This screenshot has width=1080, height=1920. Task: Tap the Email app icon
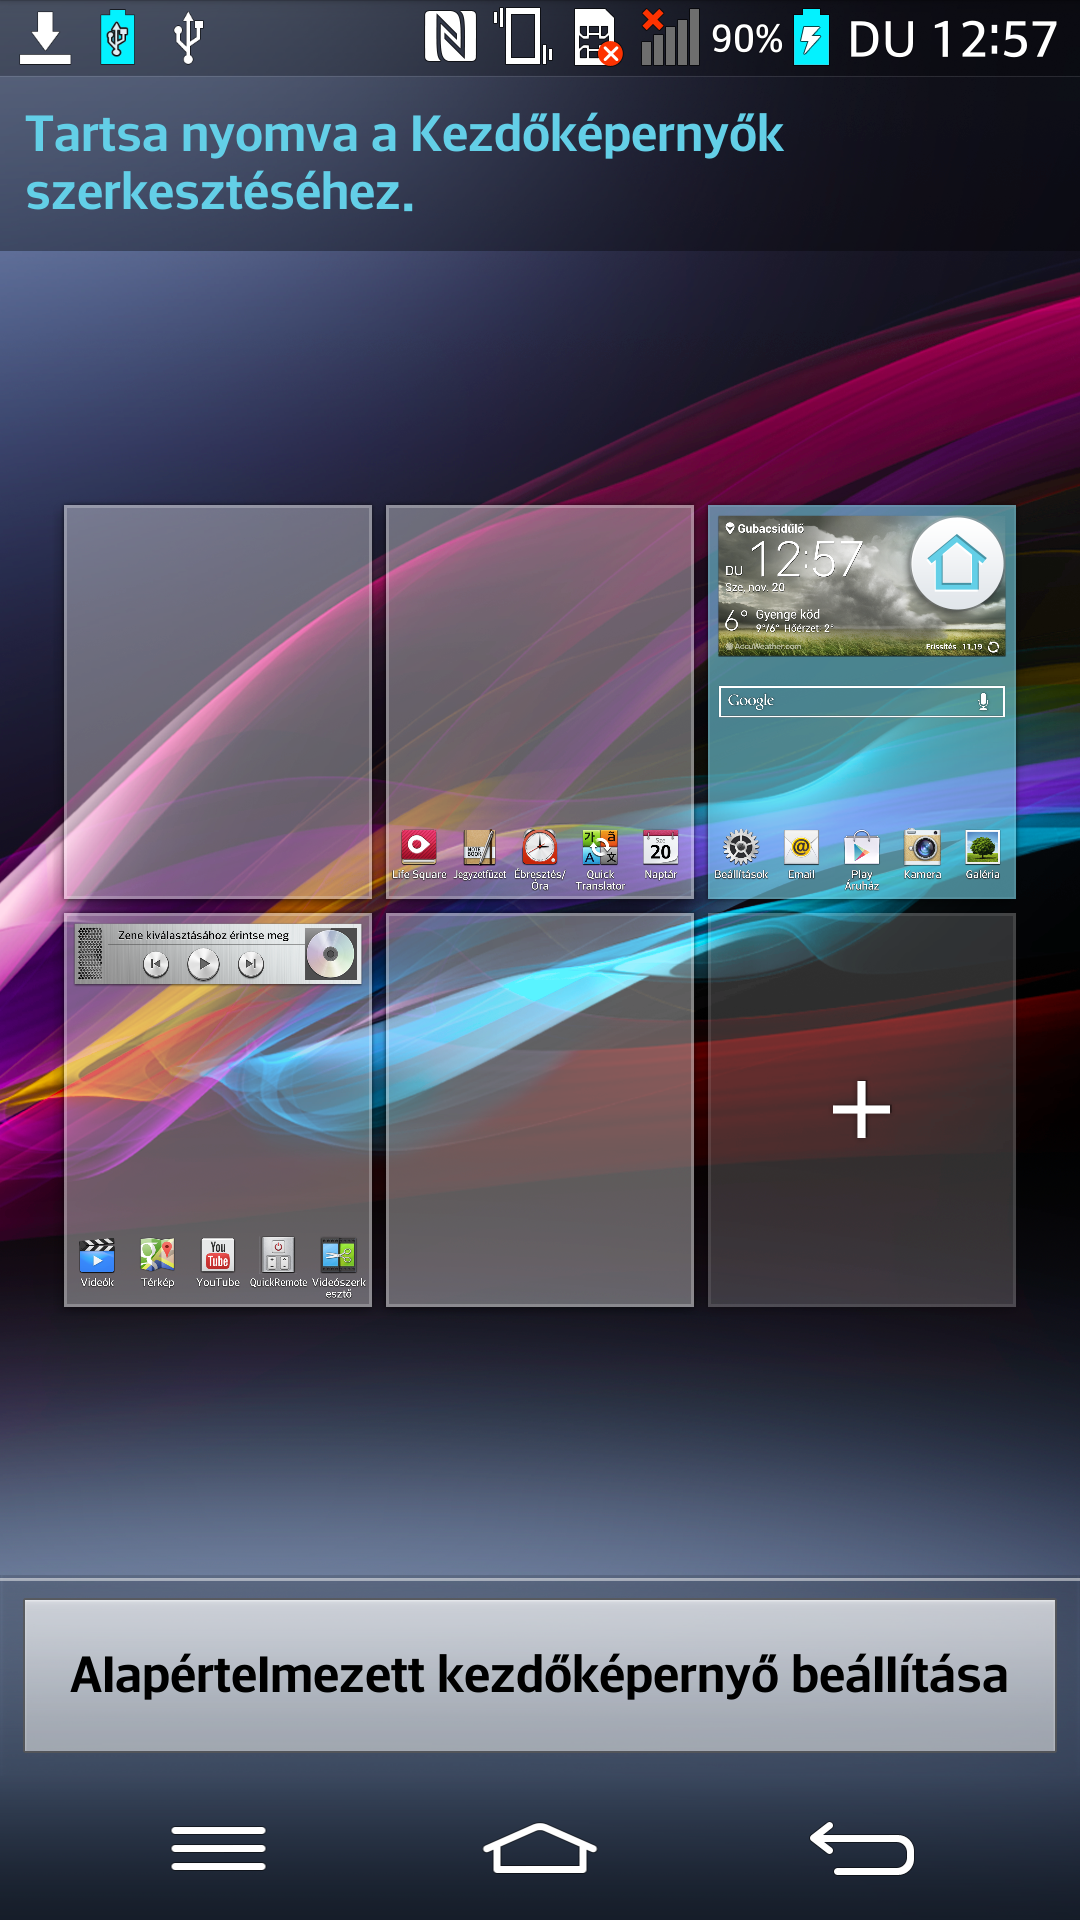(x=801, y=848)
